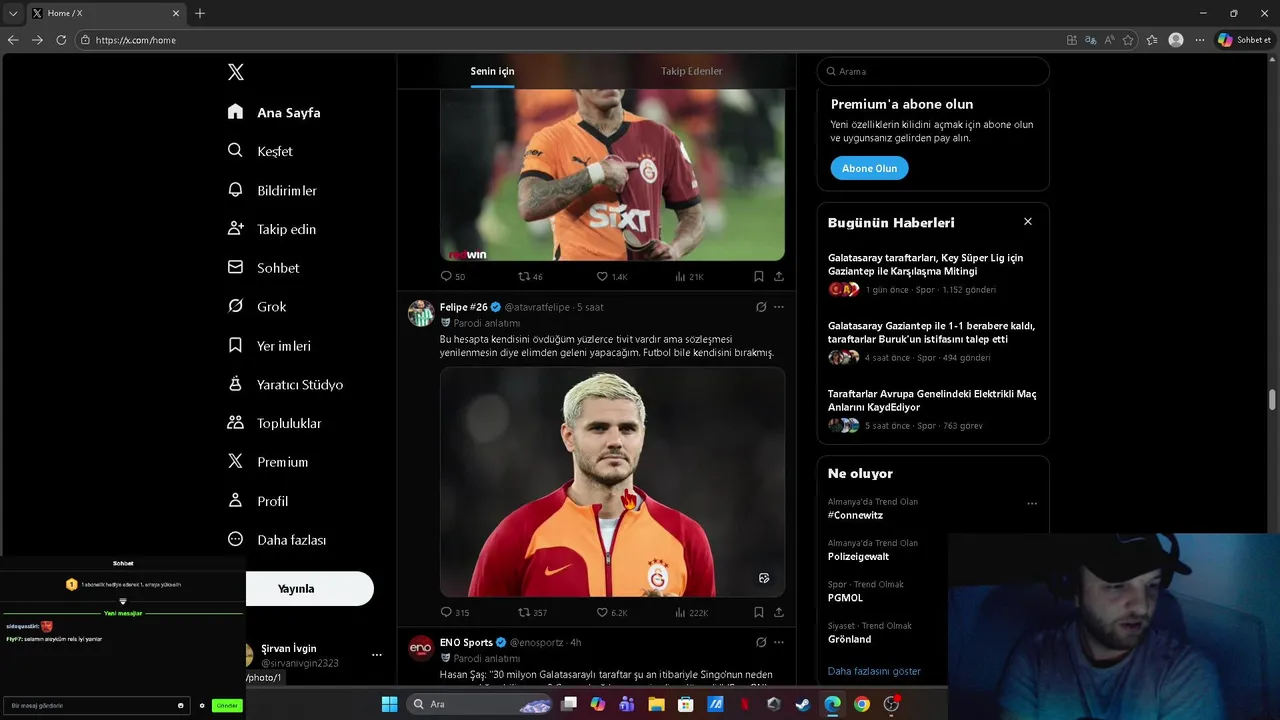
Task: Click the page vertical scrollbar thumb
Action: pyautogui.click(x=1272, y=399)
